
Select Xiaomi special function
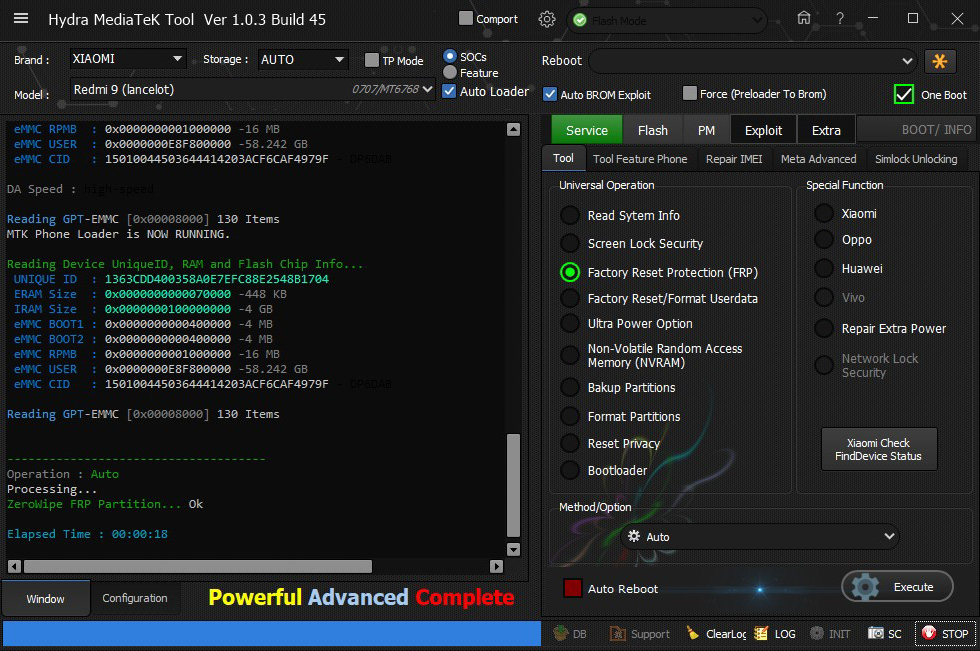tap(824, 213)
